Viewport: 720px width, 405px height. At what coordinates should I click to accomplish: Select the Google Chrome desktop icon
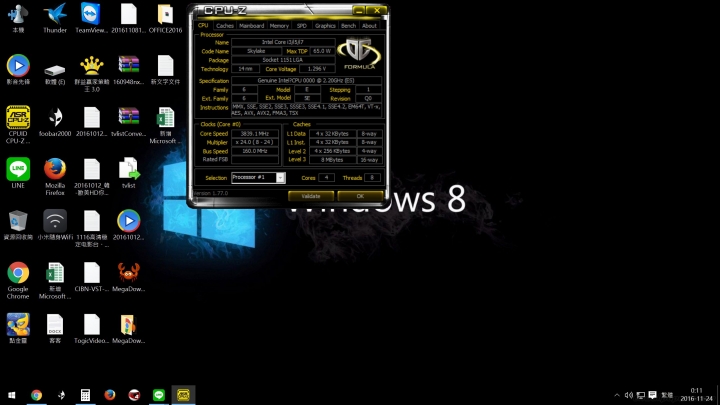point(18,280)
